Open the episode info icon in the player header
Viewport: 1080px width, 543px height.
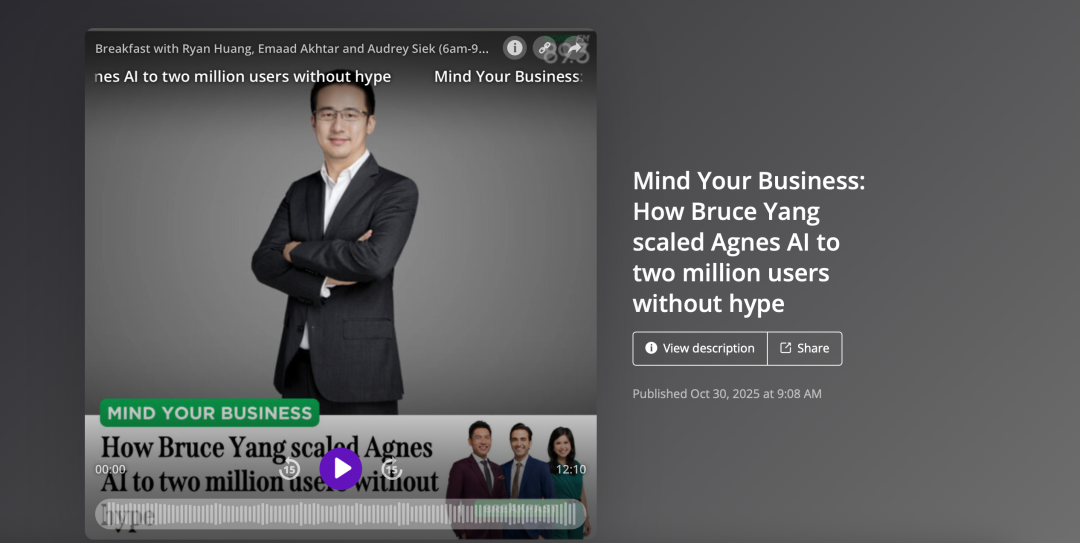tap(515, 48)
